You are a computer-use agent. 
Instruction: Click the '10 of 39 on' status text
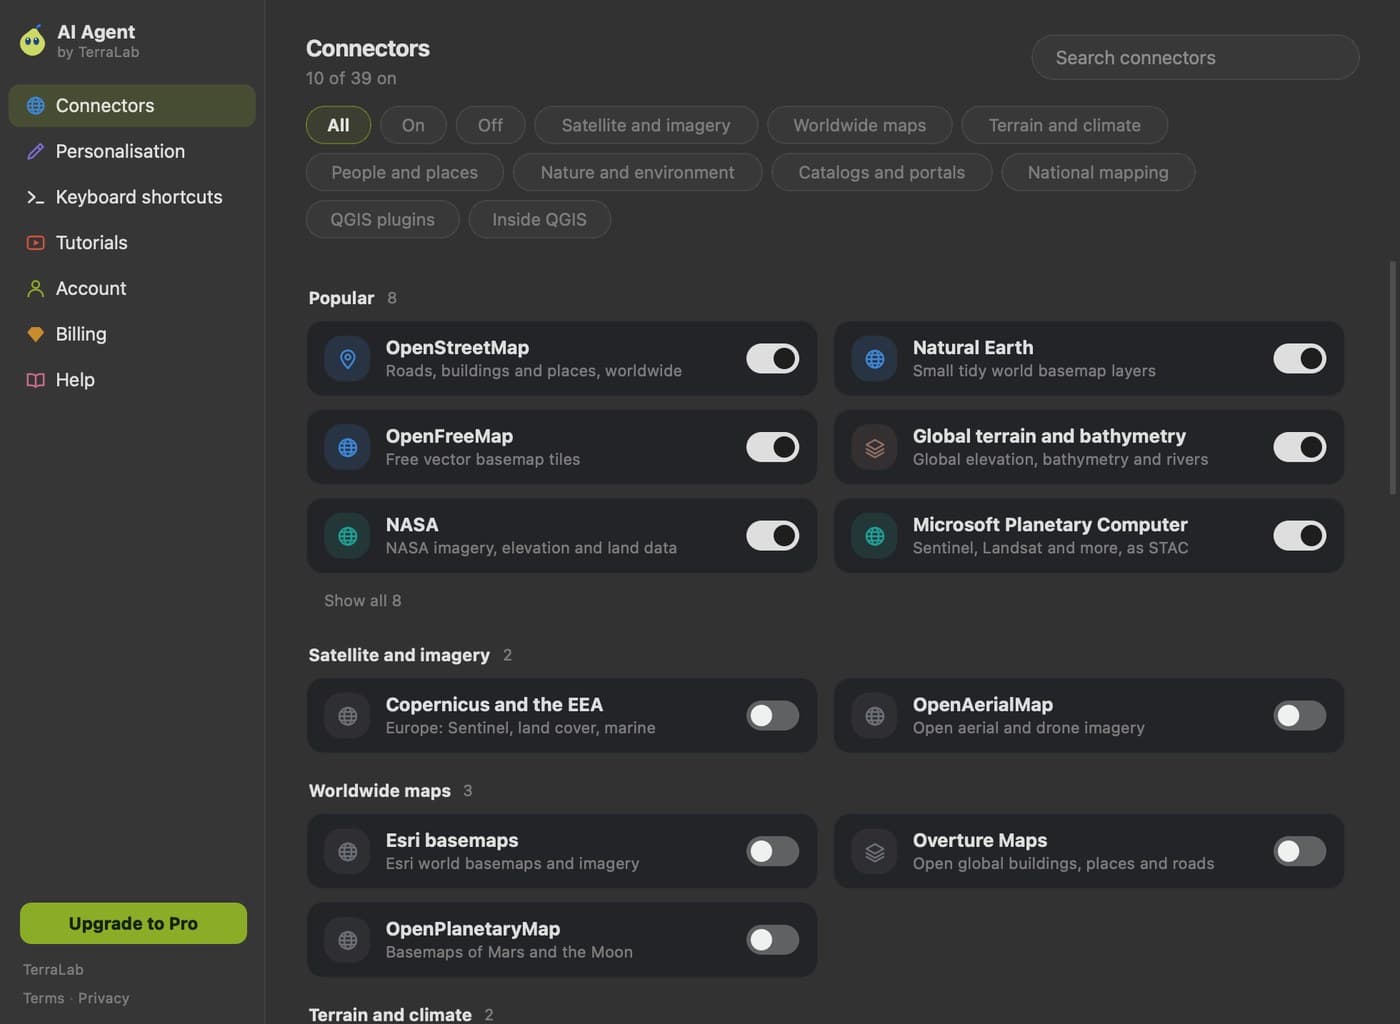point(351,78)
